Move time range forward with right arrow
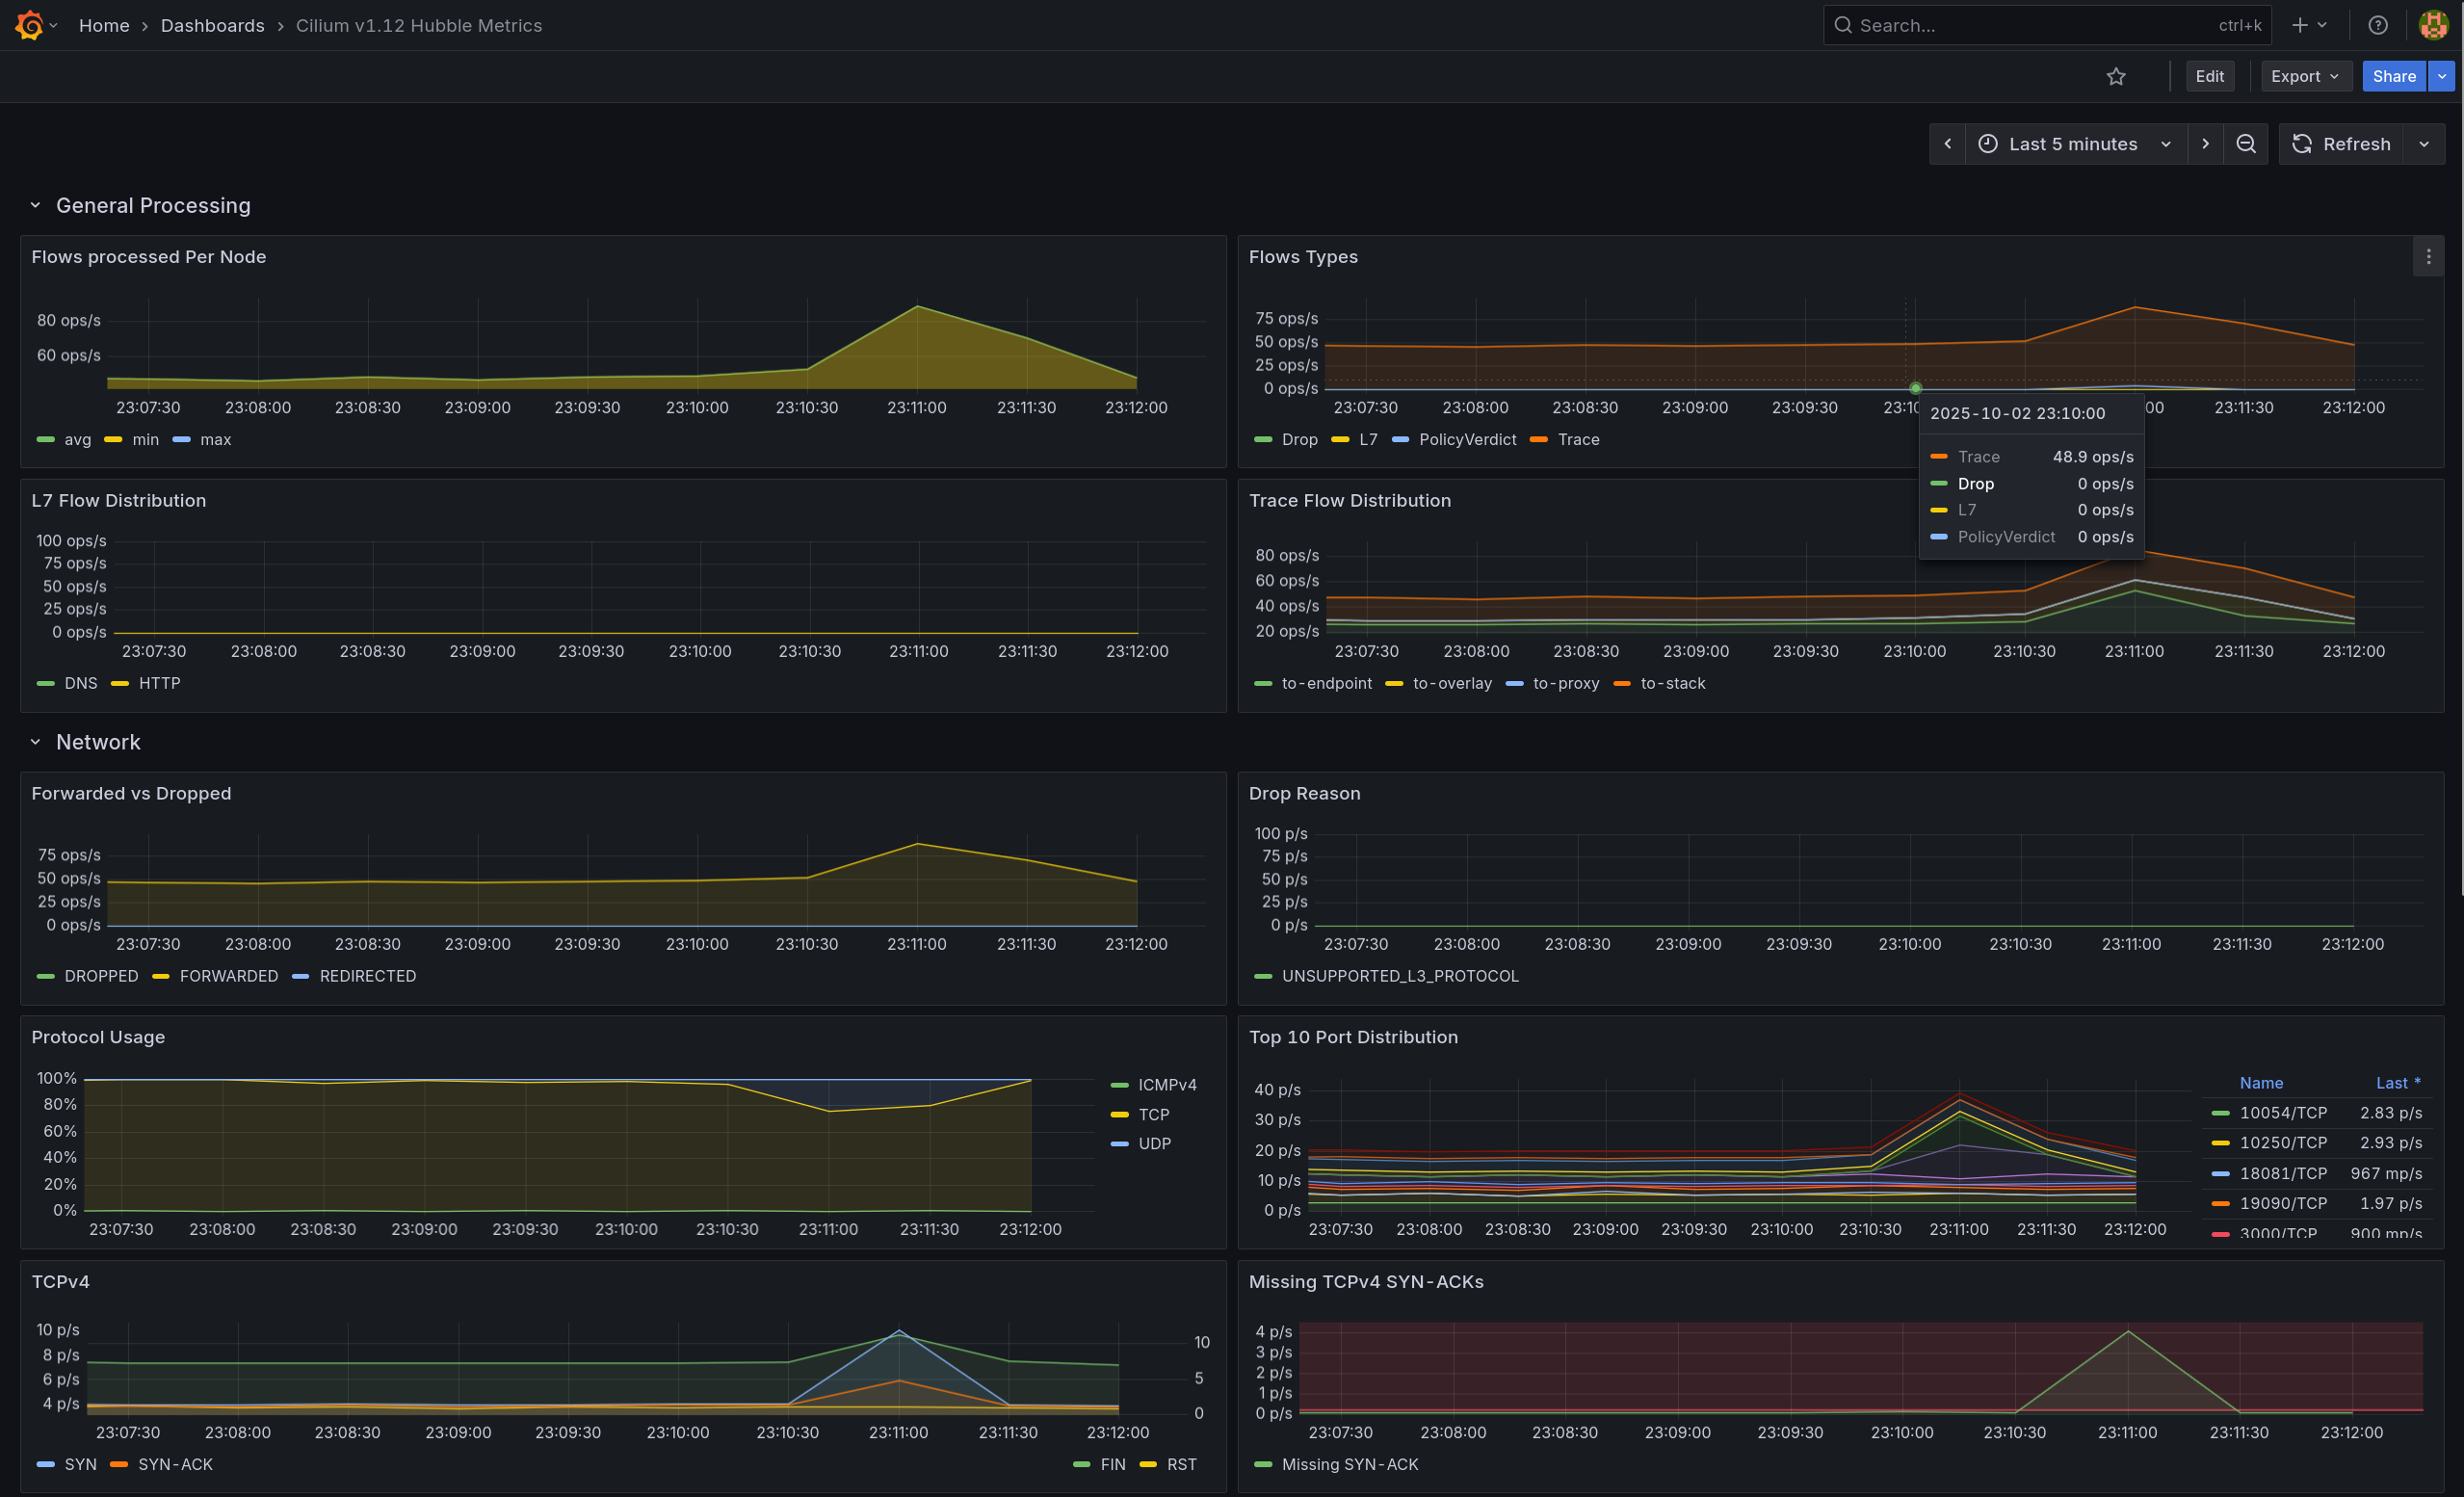2464x1497 pixels. pyautogui.click(x=2205, y=144)
